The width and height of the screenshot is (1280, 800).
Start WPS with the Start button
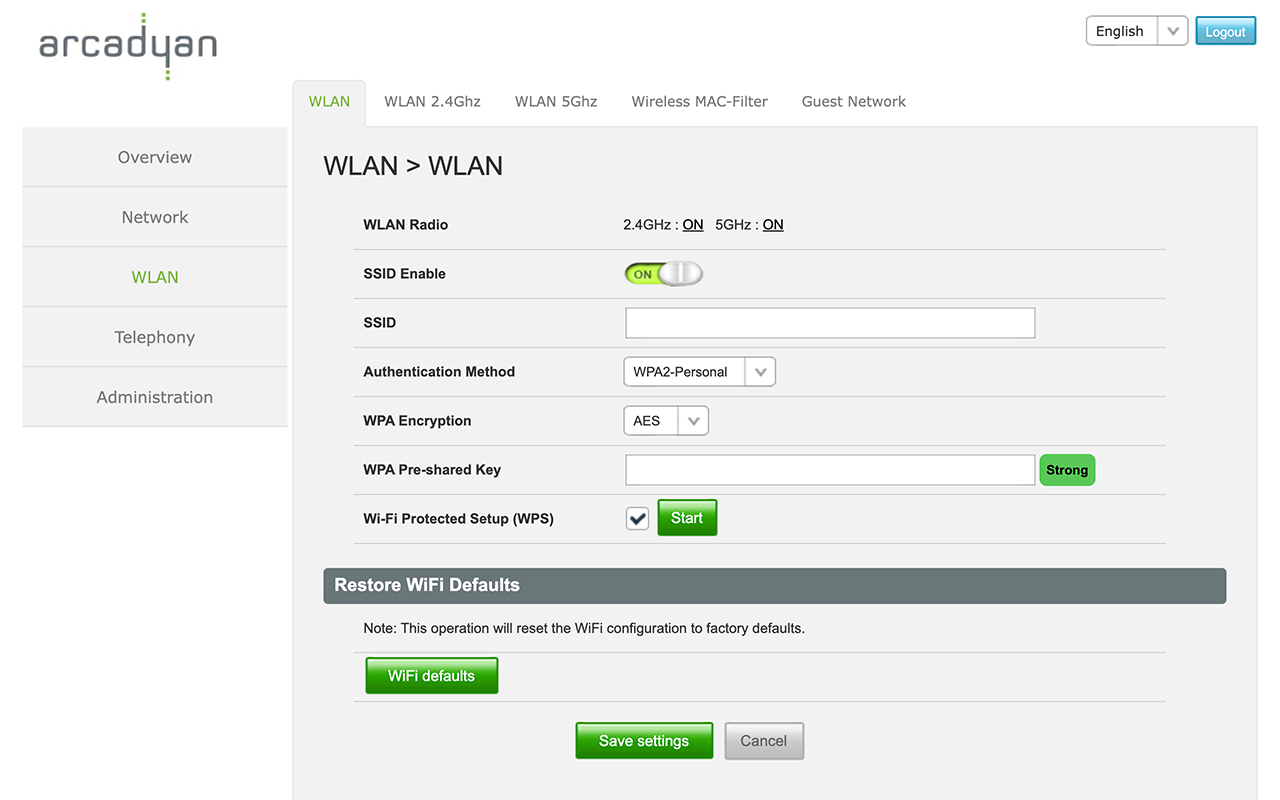pyautogui.click(x=687, y=518)
